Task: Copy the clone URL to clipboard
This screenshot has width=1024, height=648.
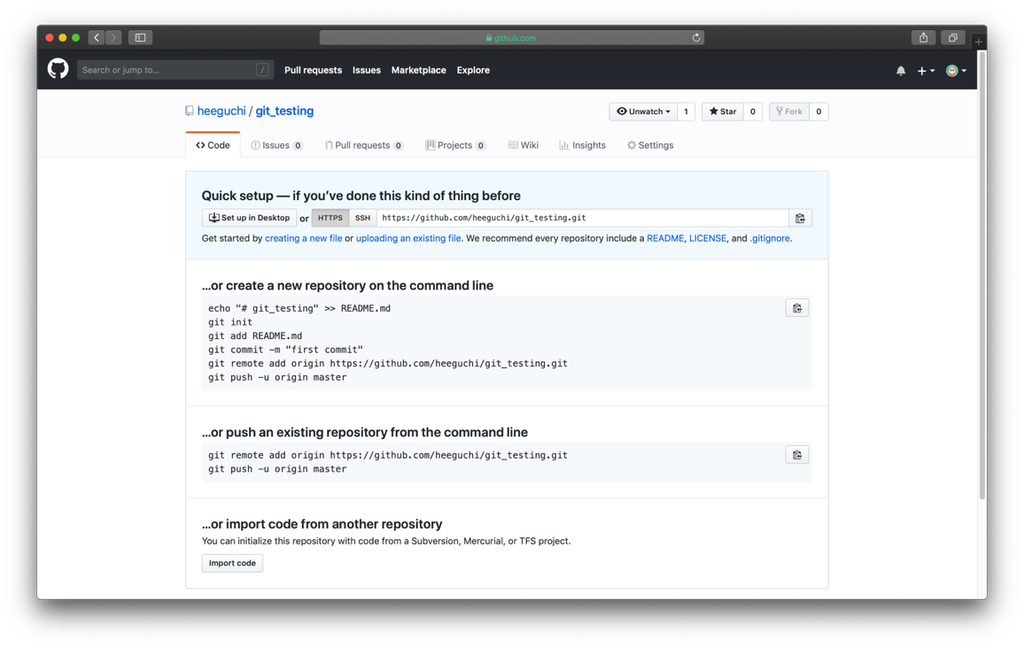Action: click(800, 218)
